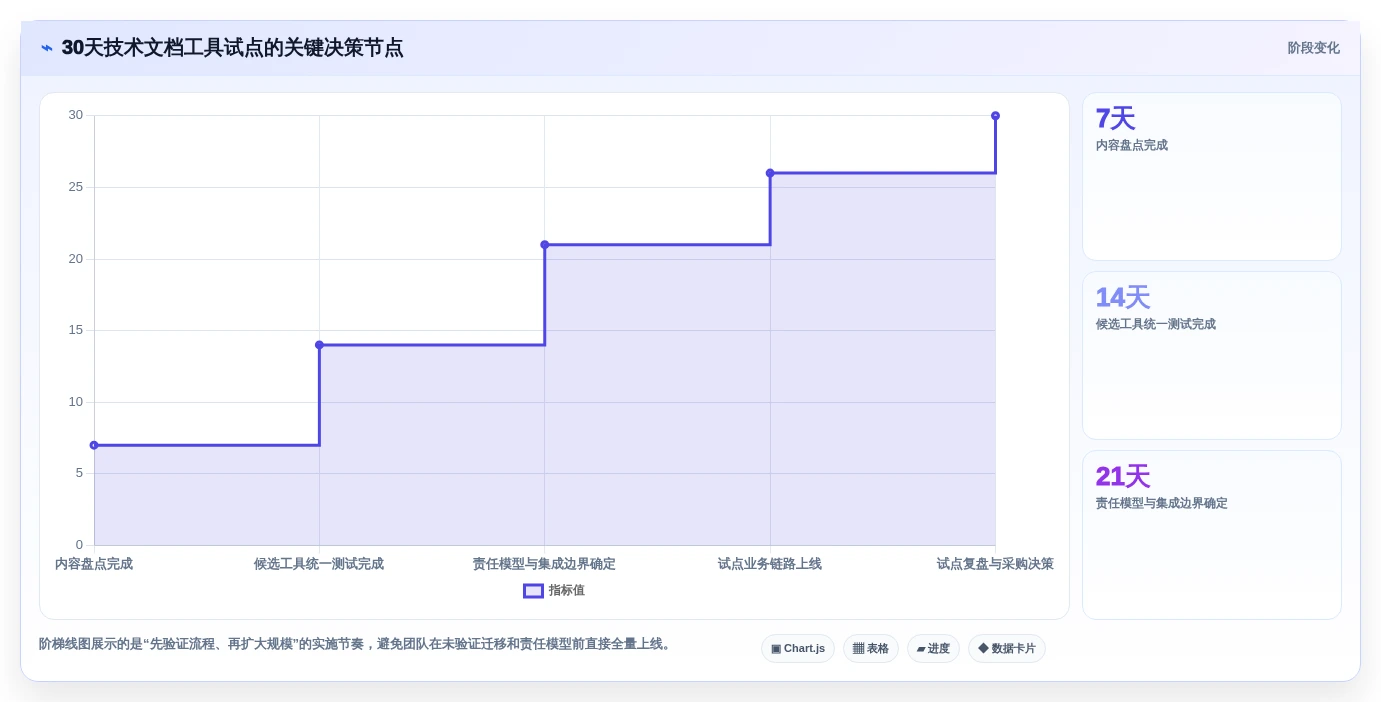Click the 内容盘点完成 x-axis label
The width and height of the screenshot is (1381, 702).
pyautogui.click(x=94, y=564)
